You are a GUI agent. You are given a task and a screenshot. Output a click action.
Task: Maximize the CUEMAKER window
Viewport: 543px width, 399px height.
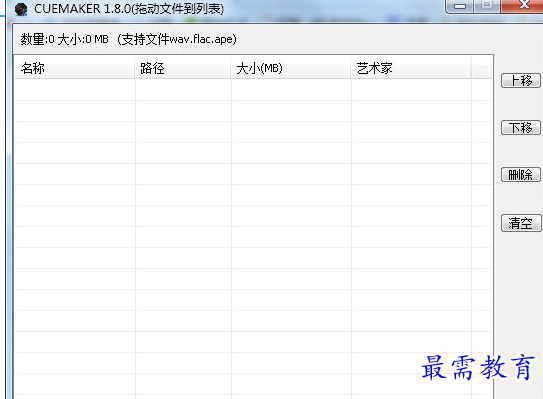pos(487,5)
